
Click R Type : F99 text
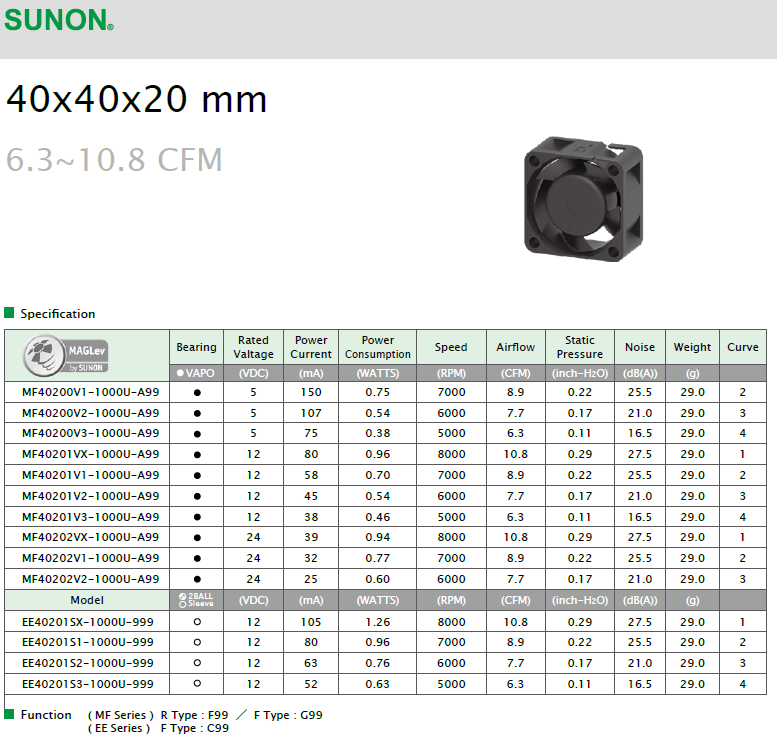pos(194,715)
